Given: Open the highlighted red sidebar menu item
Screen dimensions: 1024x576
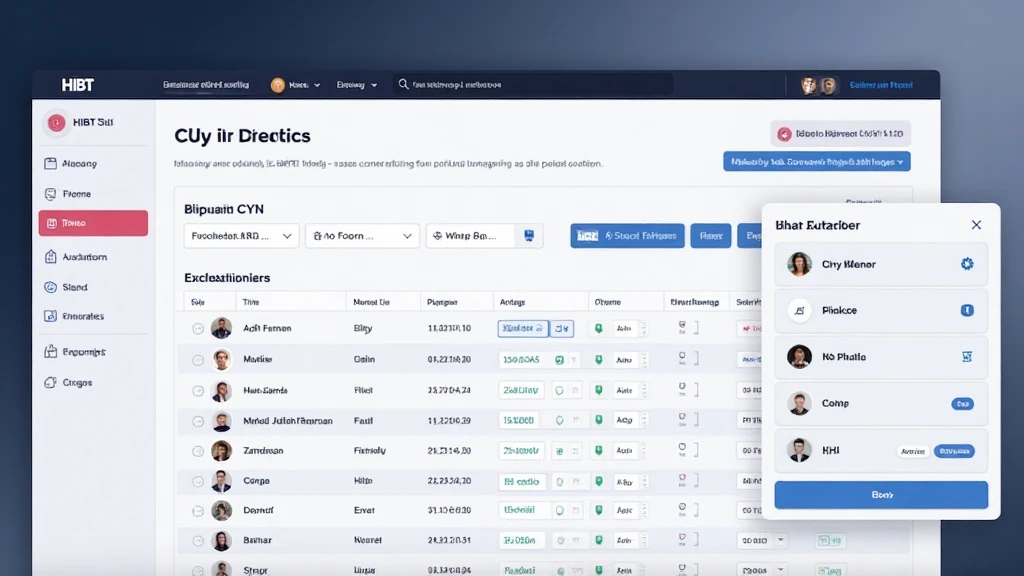Looking at the screenshot, I should click(x=93, y=223).
